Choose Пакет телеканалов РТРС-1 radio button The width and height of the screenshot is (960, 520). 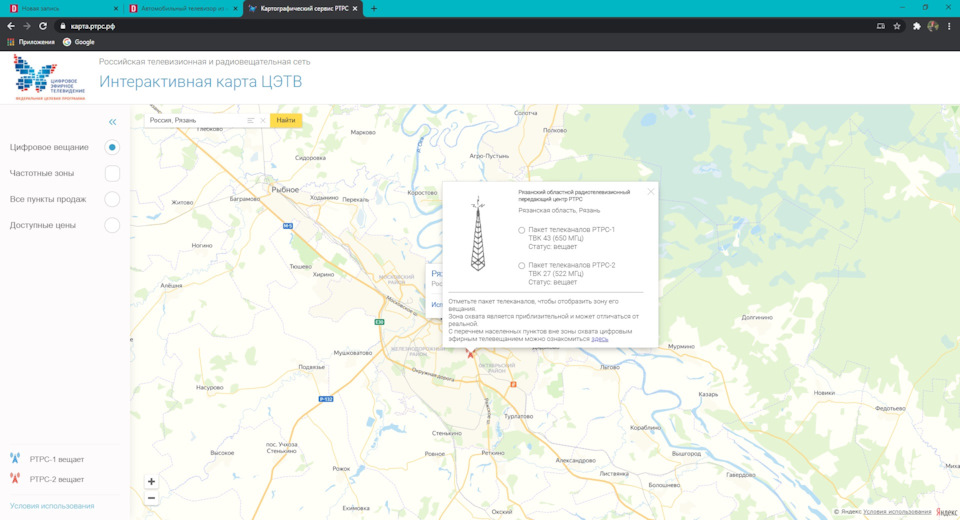point(522,230)
